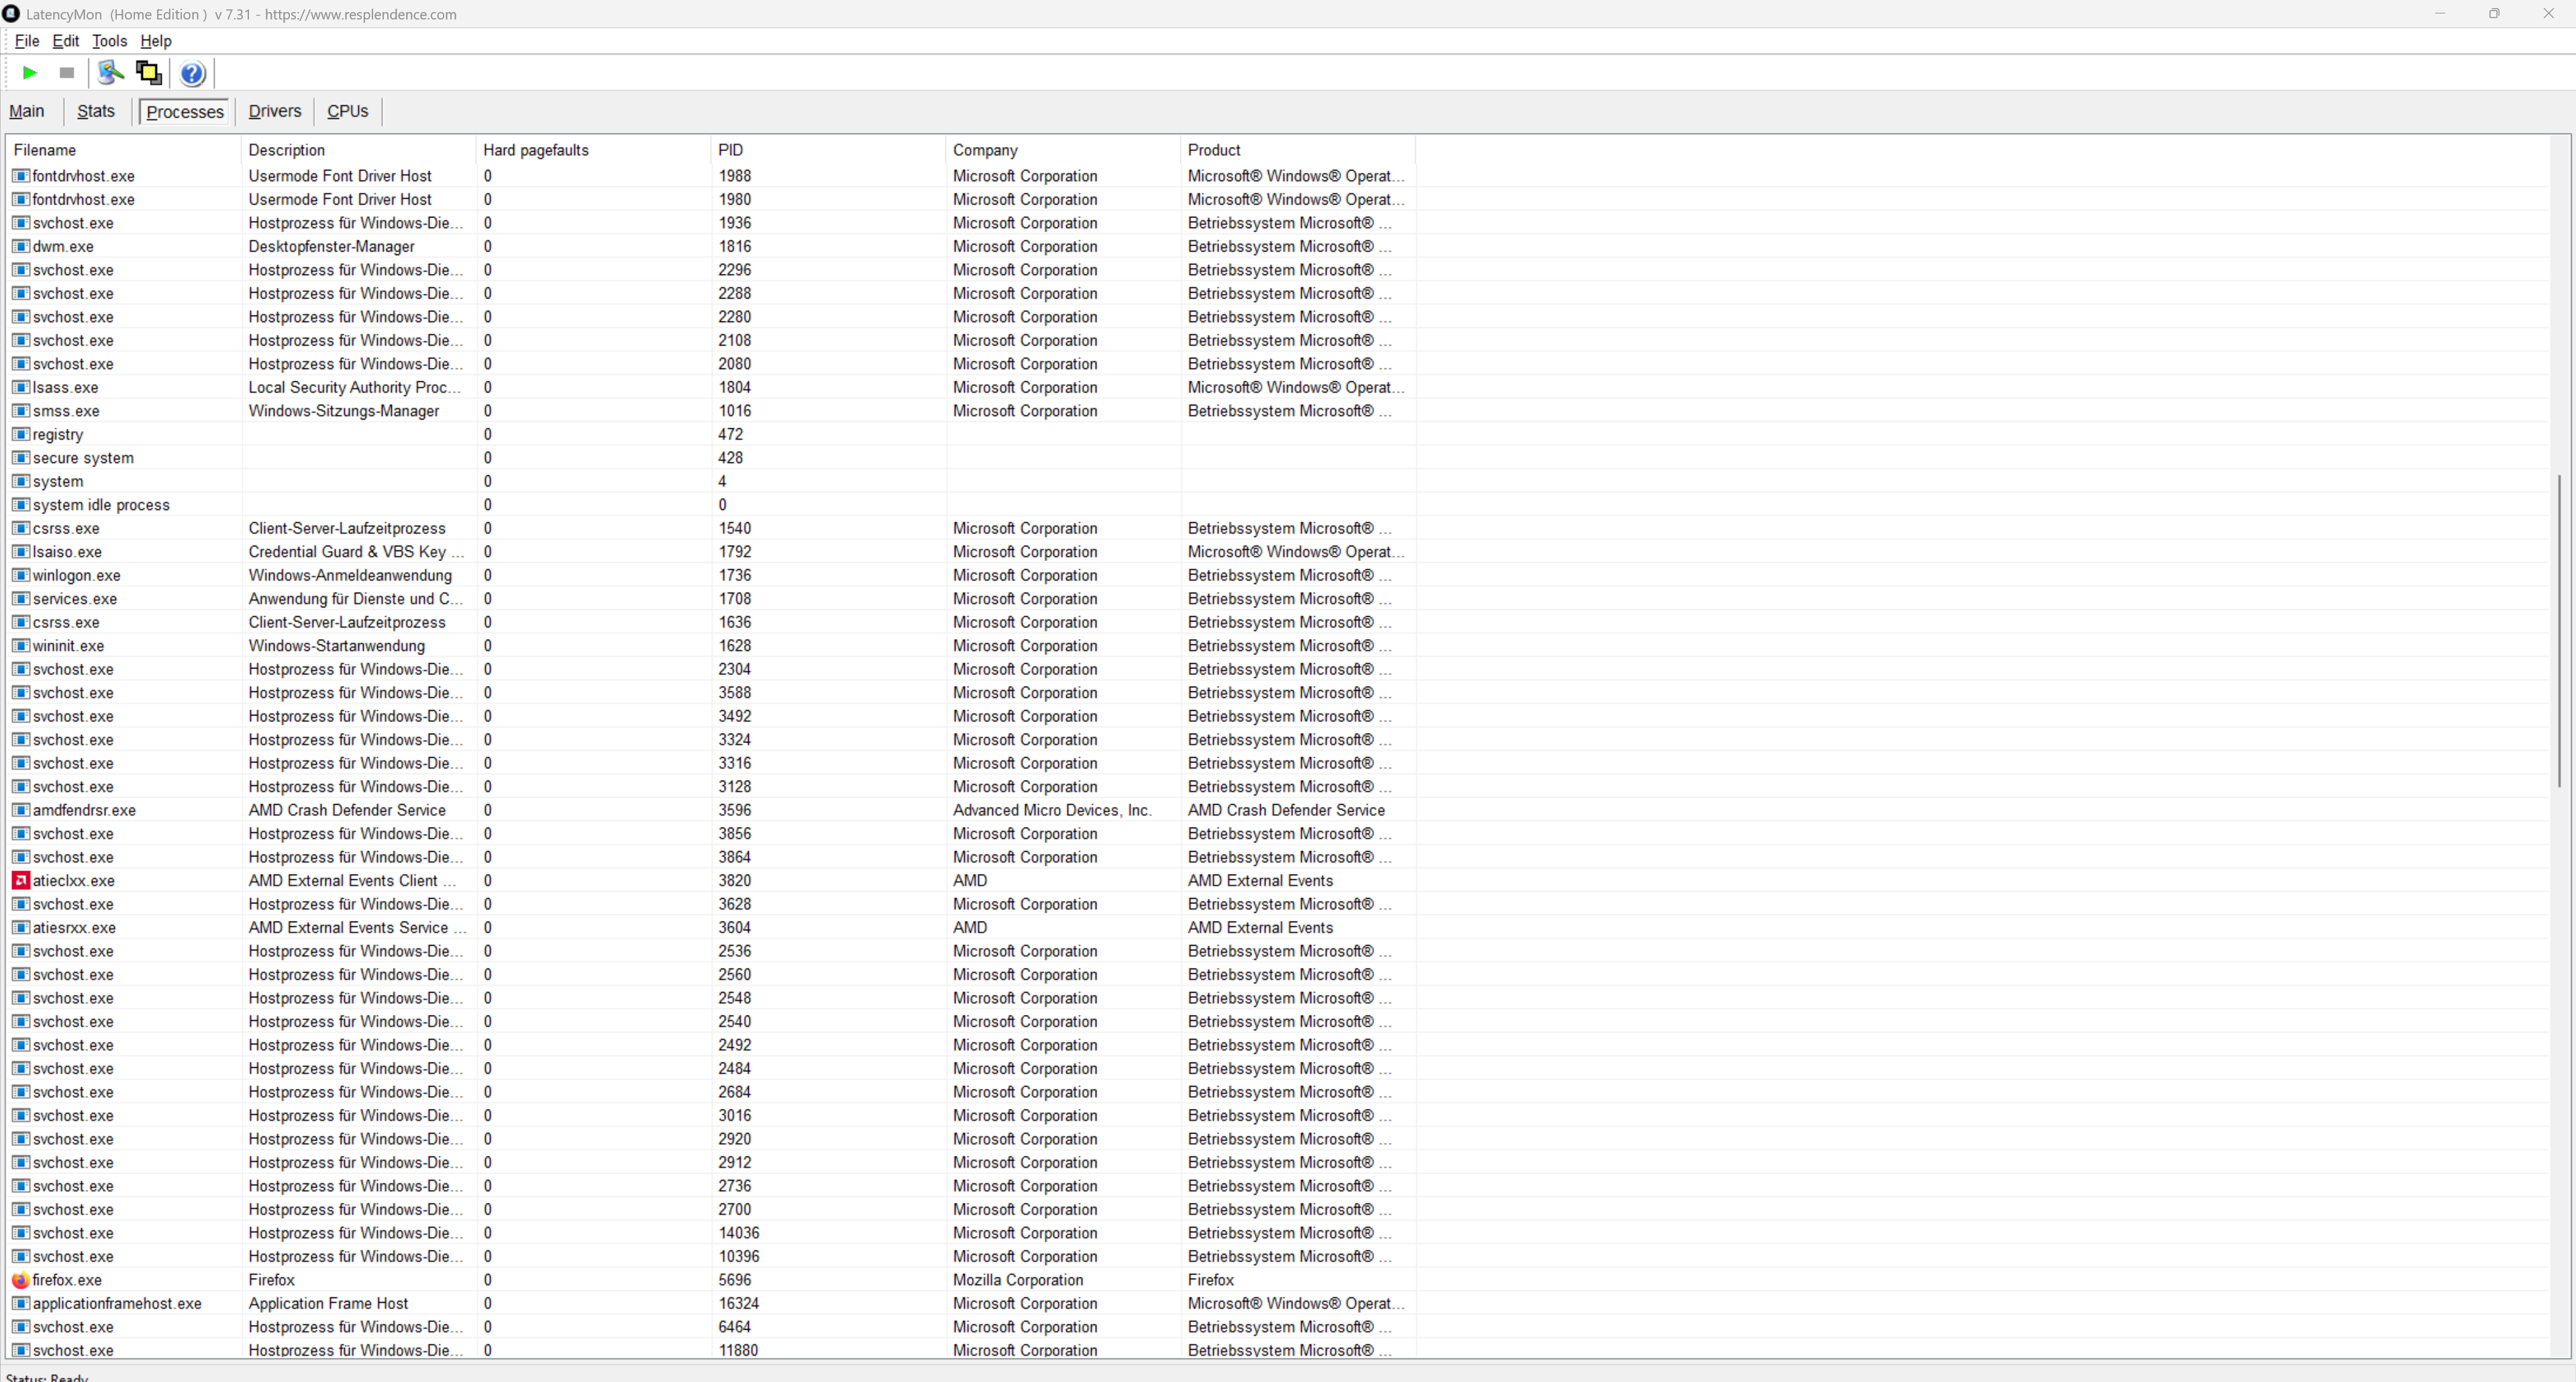Click the yellow overlapping windows icon

(x=149, y=73)
